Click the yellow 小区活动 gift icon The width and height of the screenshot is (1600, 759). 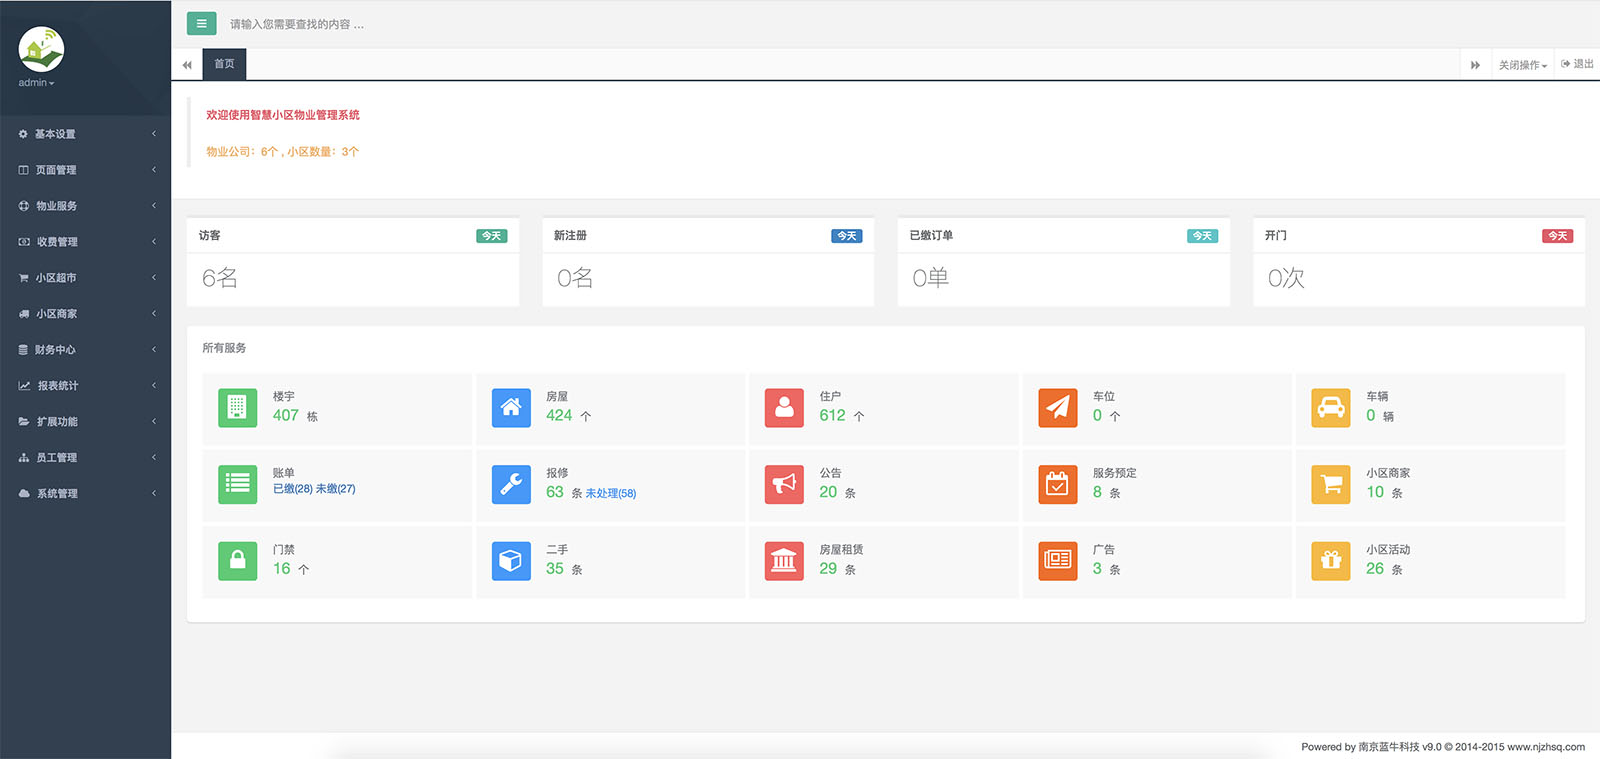1331,561
